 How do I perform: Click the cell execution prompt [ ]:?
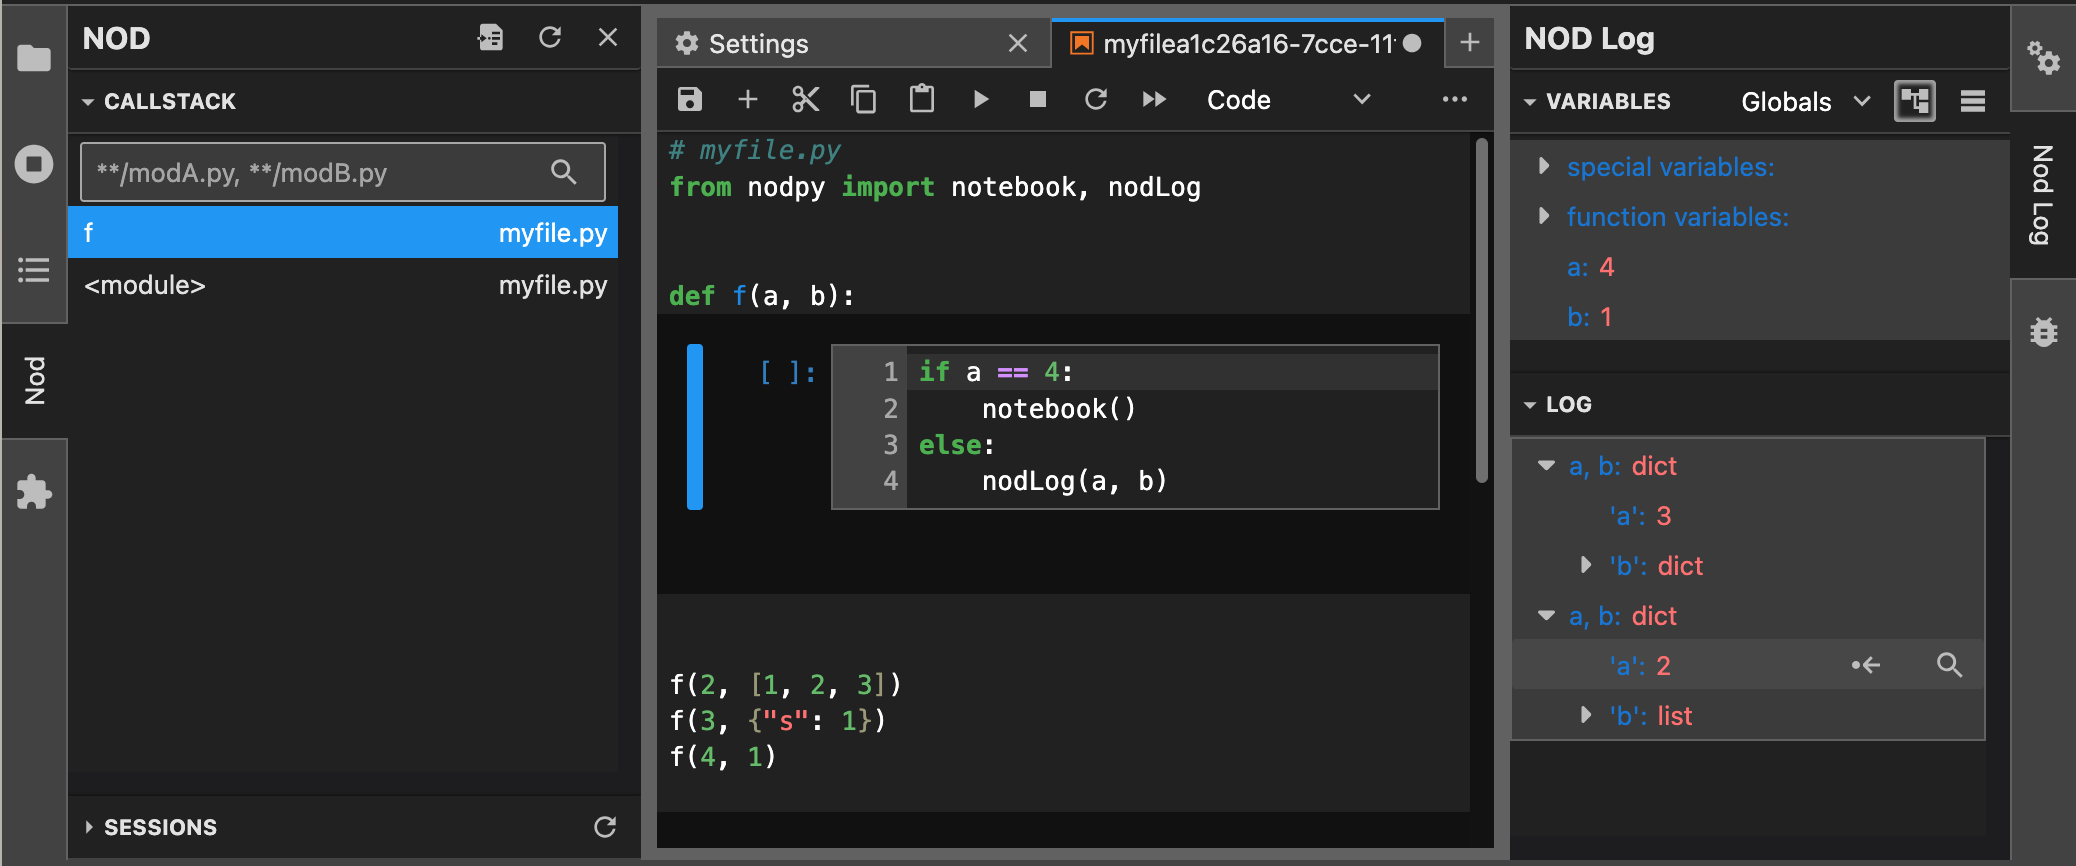tap(788, 373)
